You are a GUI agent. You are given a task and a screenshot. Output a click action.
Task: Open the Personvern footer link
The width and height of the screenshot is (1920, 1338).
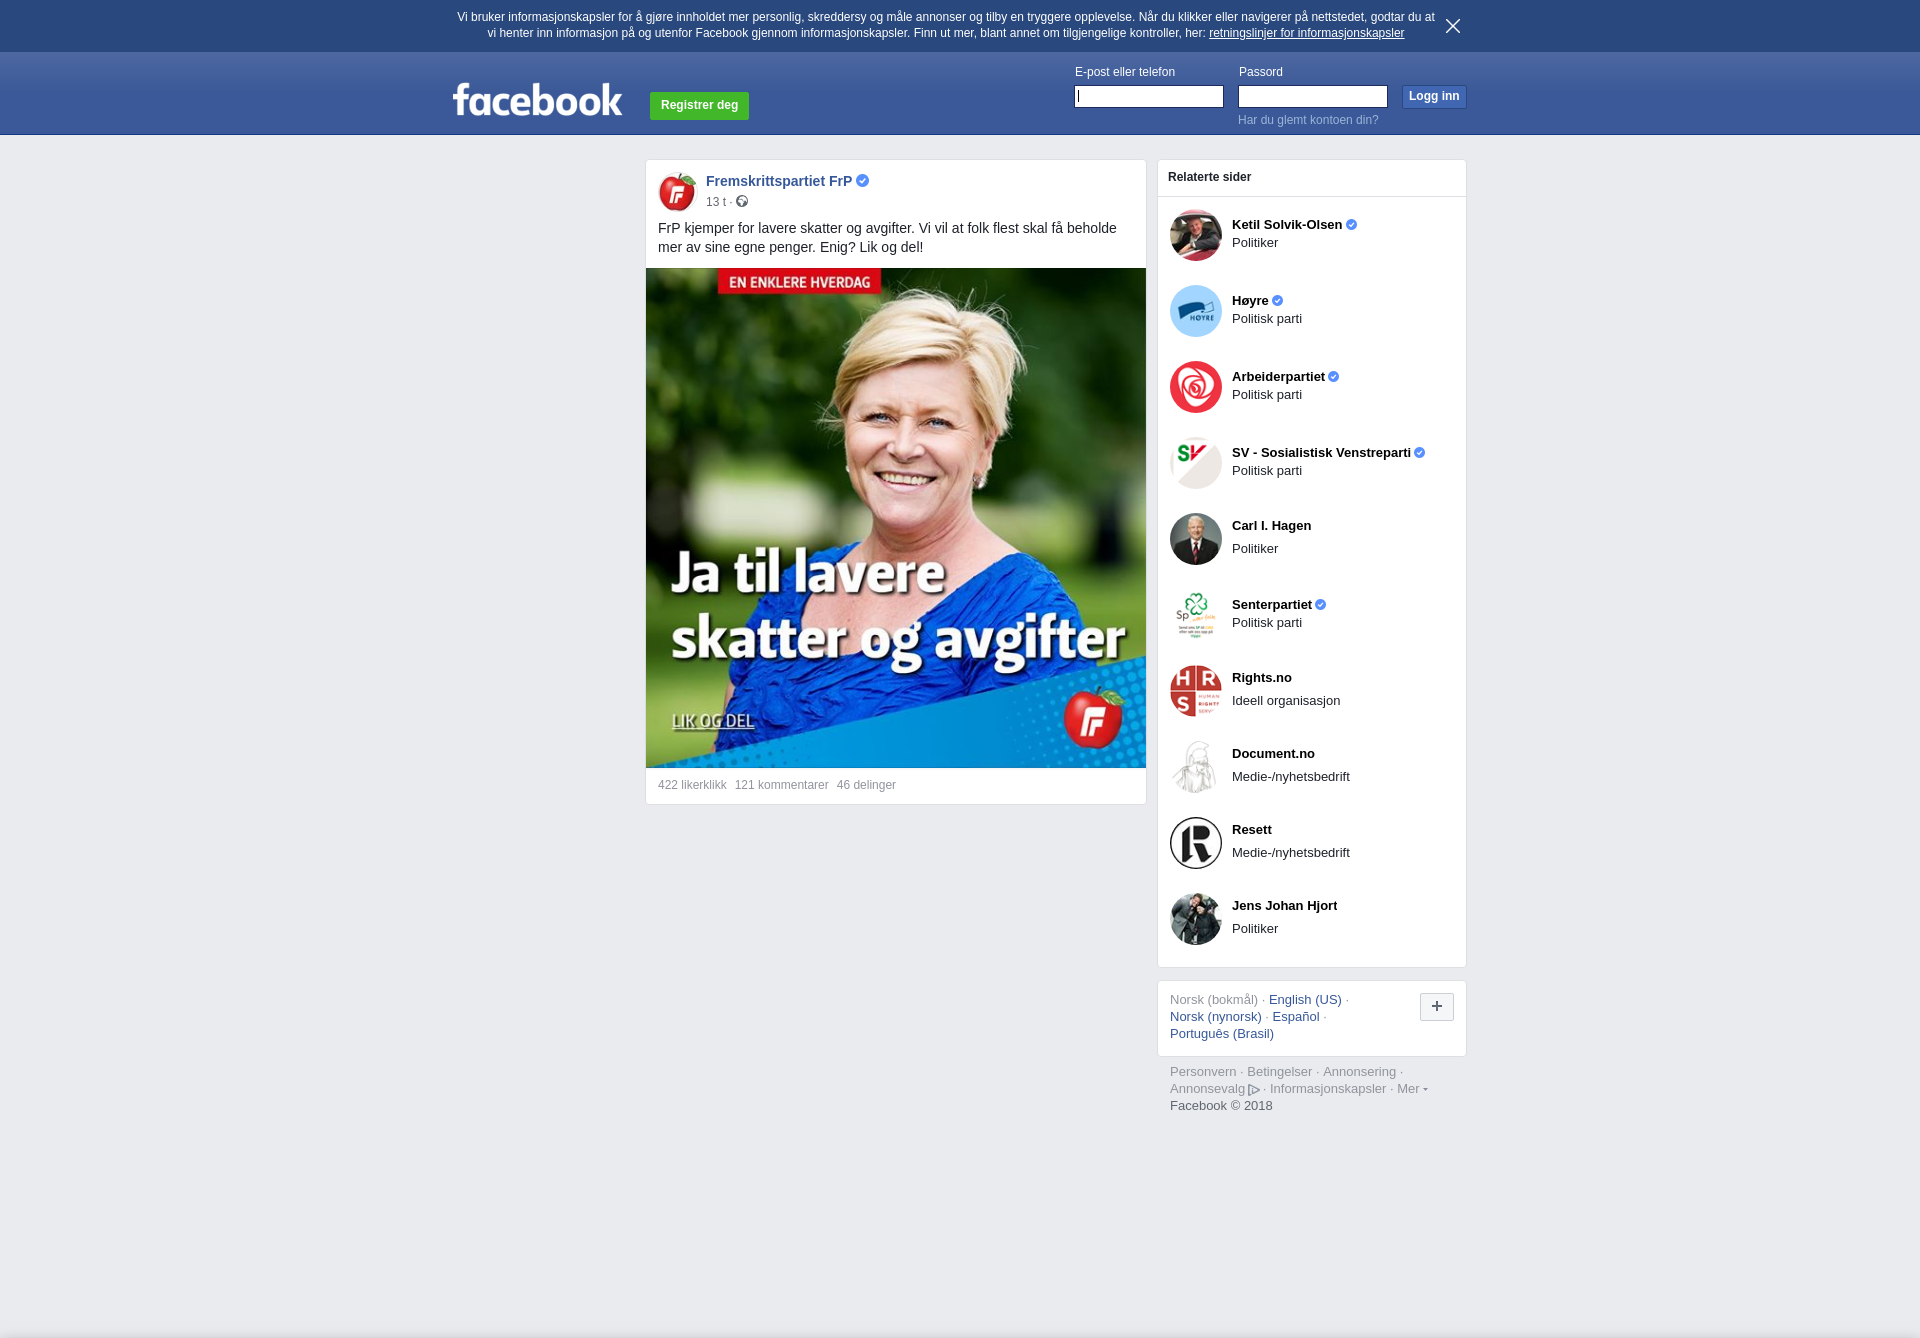(x=1203, y=1072)
